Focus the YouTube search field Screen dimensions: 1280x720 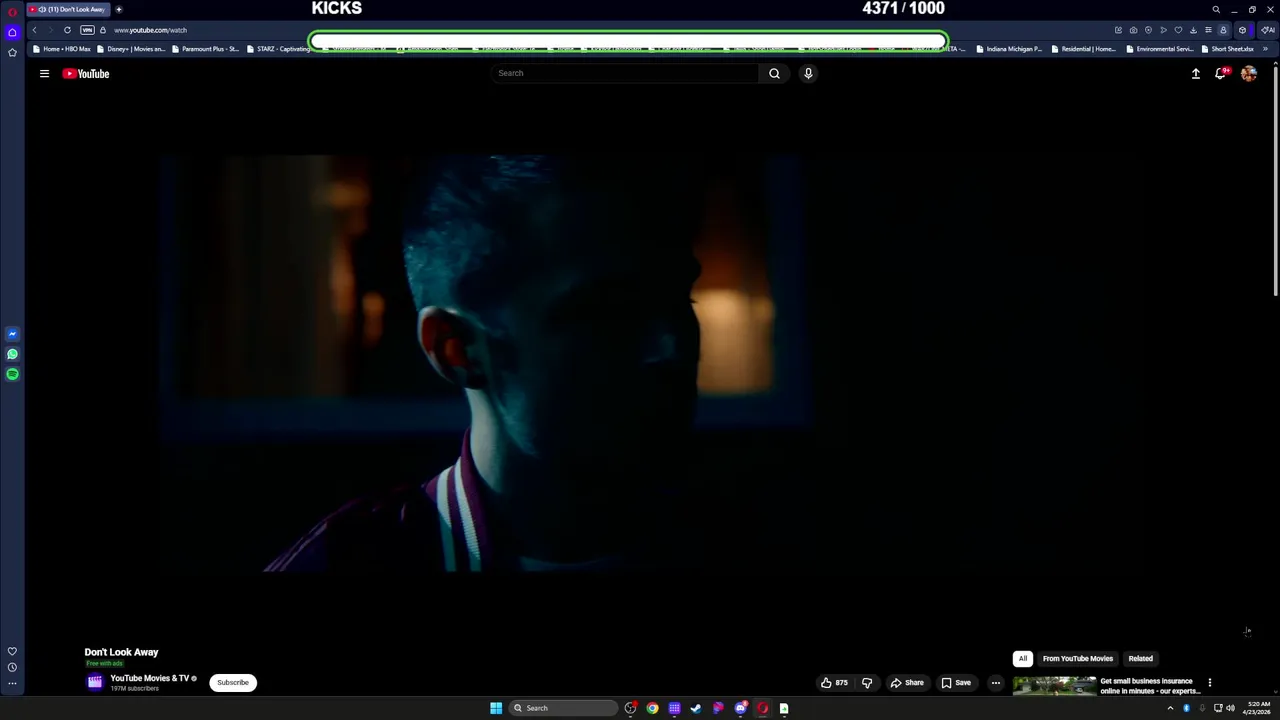click(625, 73)
